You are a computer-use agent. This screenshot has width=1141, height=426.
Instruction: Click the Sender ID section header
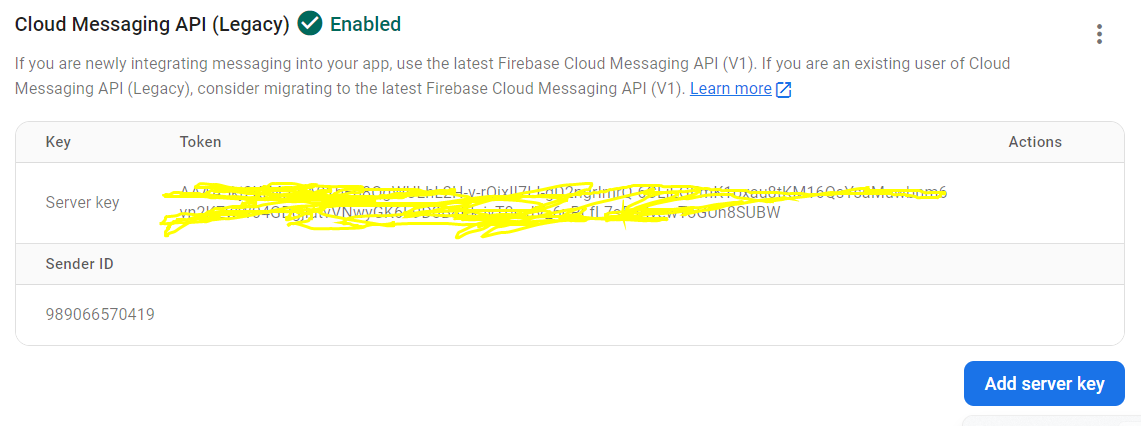coord(79,264)
